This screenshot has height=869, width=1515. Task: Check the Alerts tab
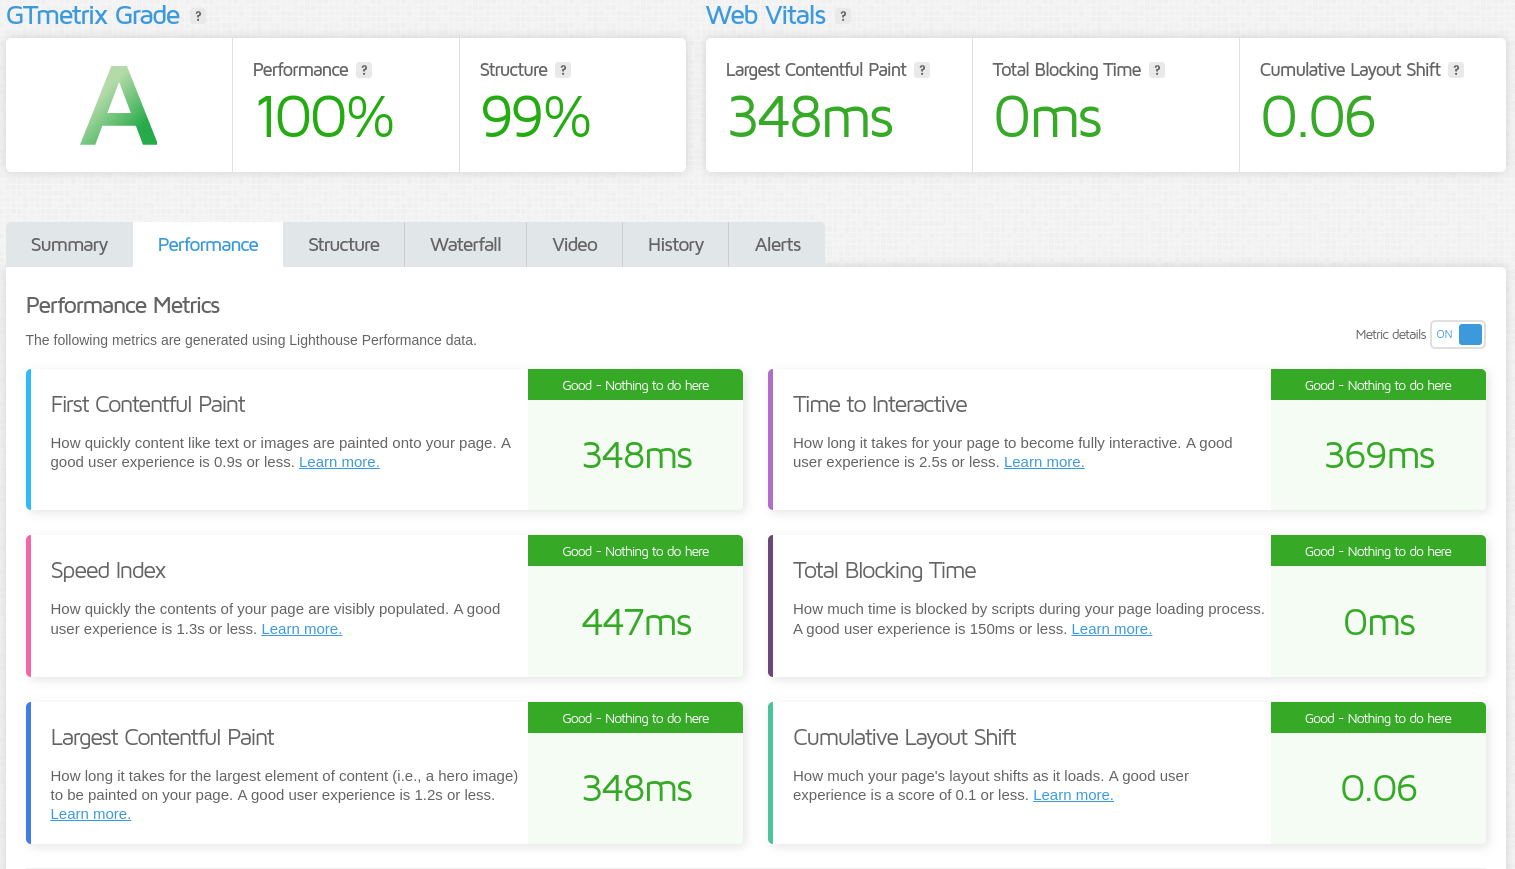click(776, 244)
